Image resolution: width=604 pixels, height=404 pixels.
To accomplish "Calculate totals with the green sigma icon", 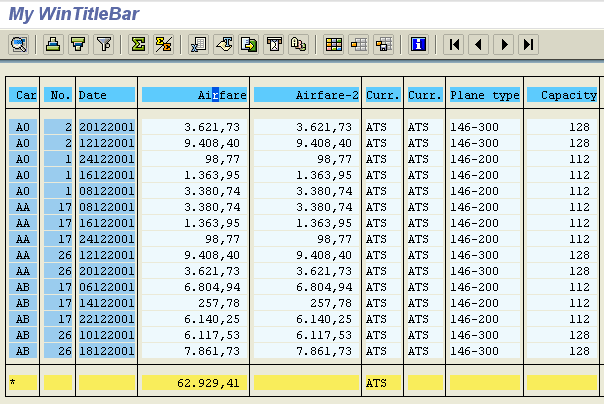I will point(138,44).
